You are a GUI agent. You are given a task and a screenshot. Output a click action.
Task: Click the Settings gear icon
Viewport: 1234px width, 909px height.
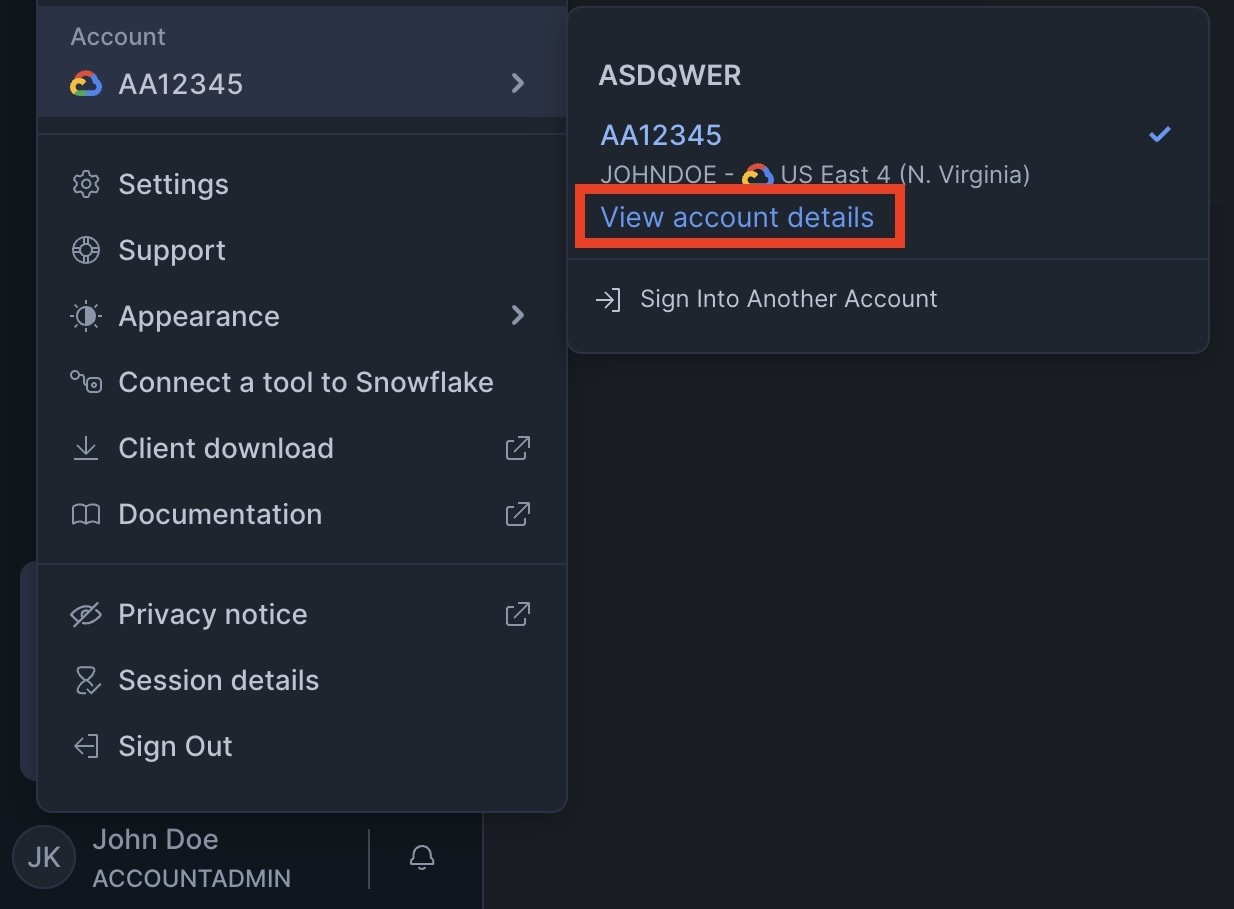point(86,184)
